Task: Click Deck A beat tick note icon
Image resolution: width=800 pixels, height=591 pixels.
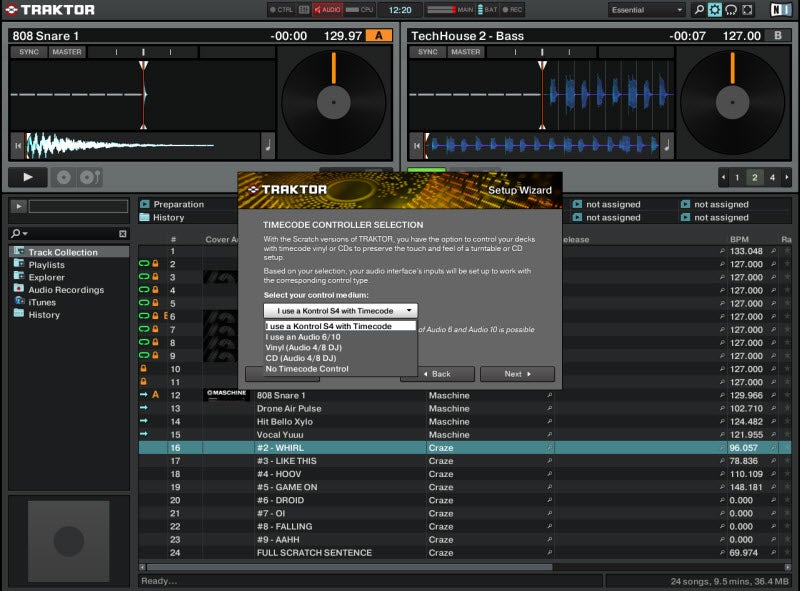Action: pos(268,146)
